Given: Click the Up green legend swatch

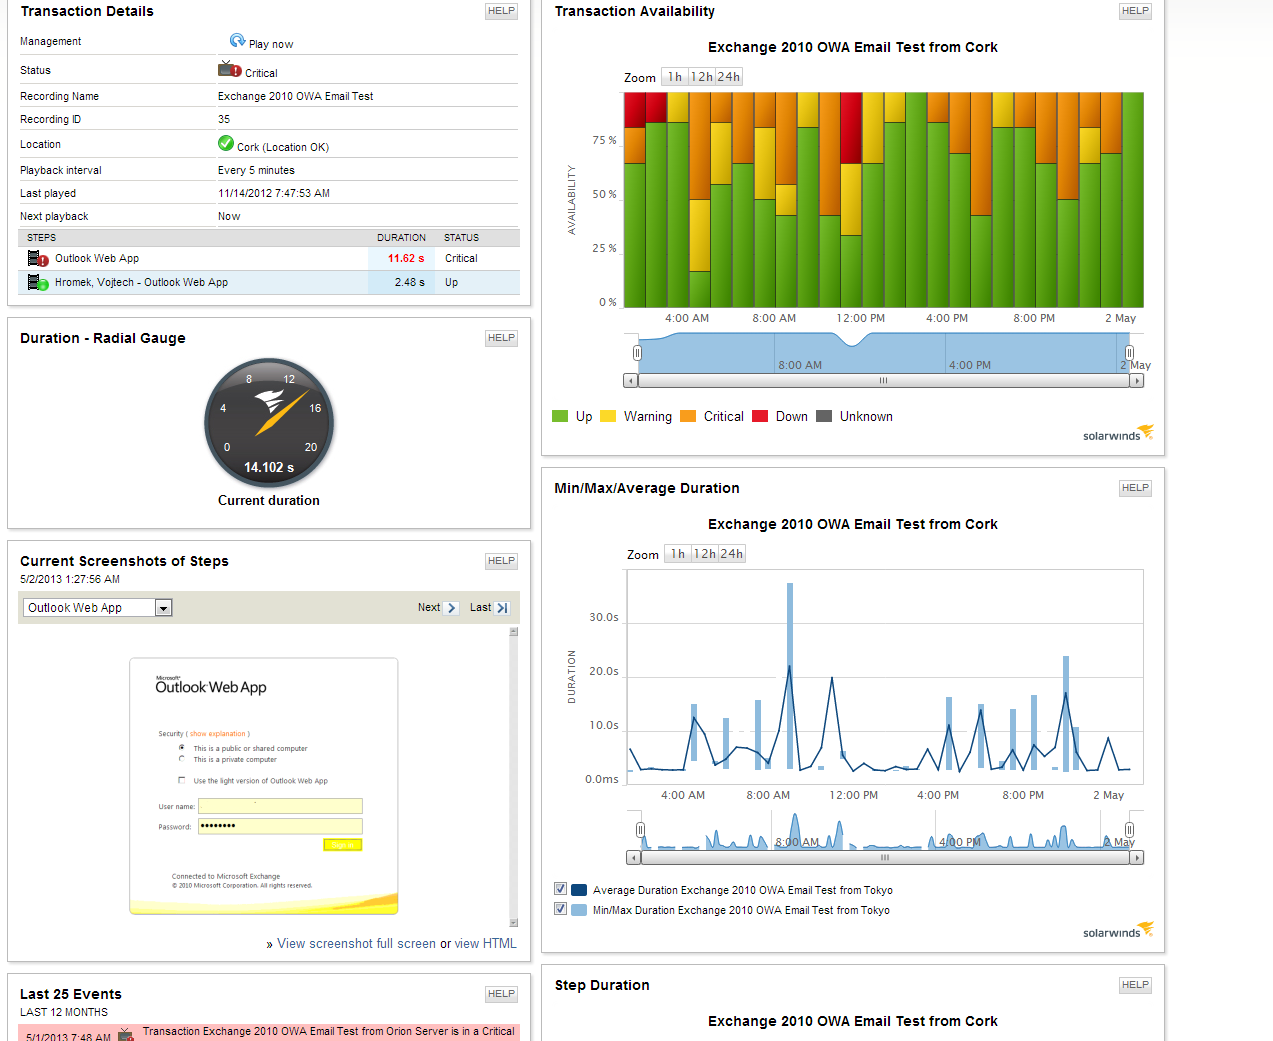Looking at the screenshot, I should point(560,416).
